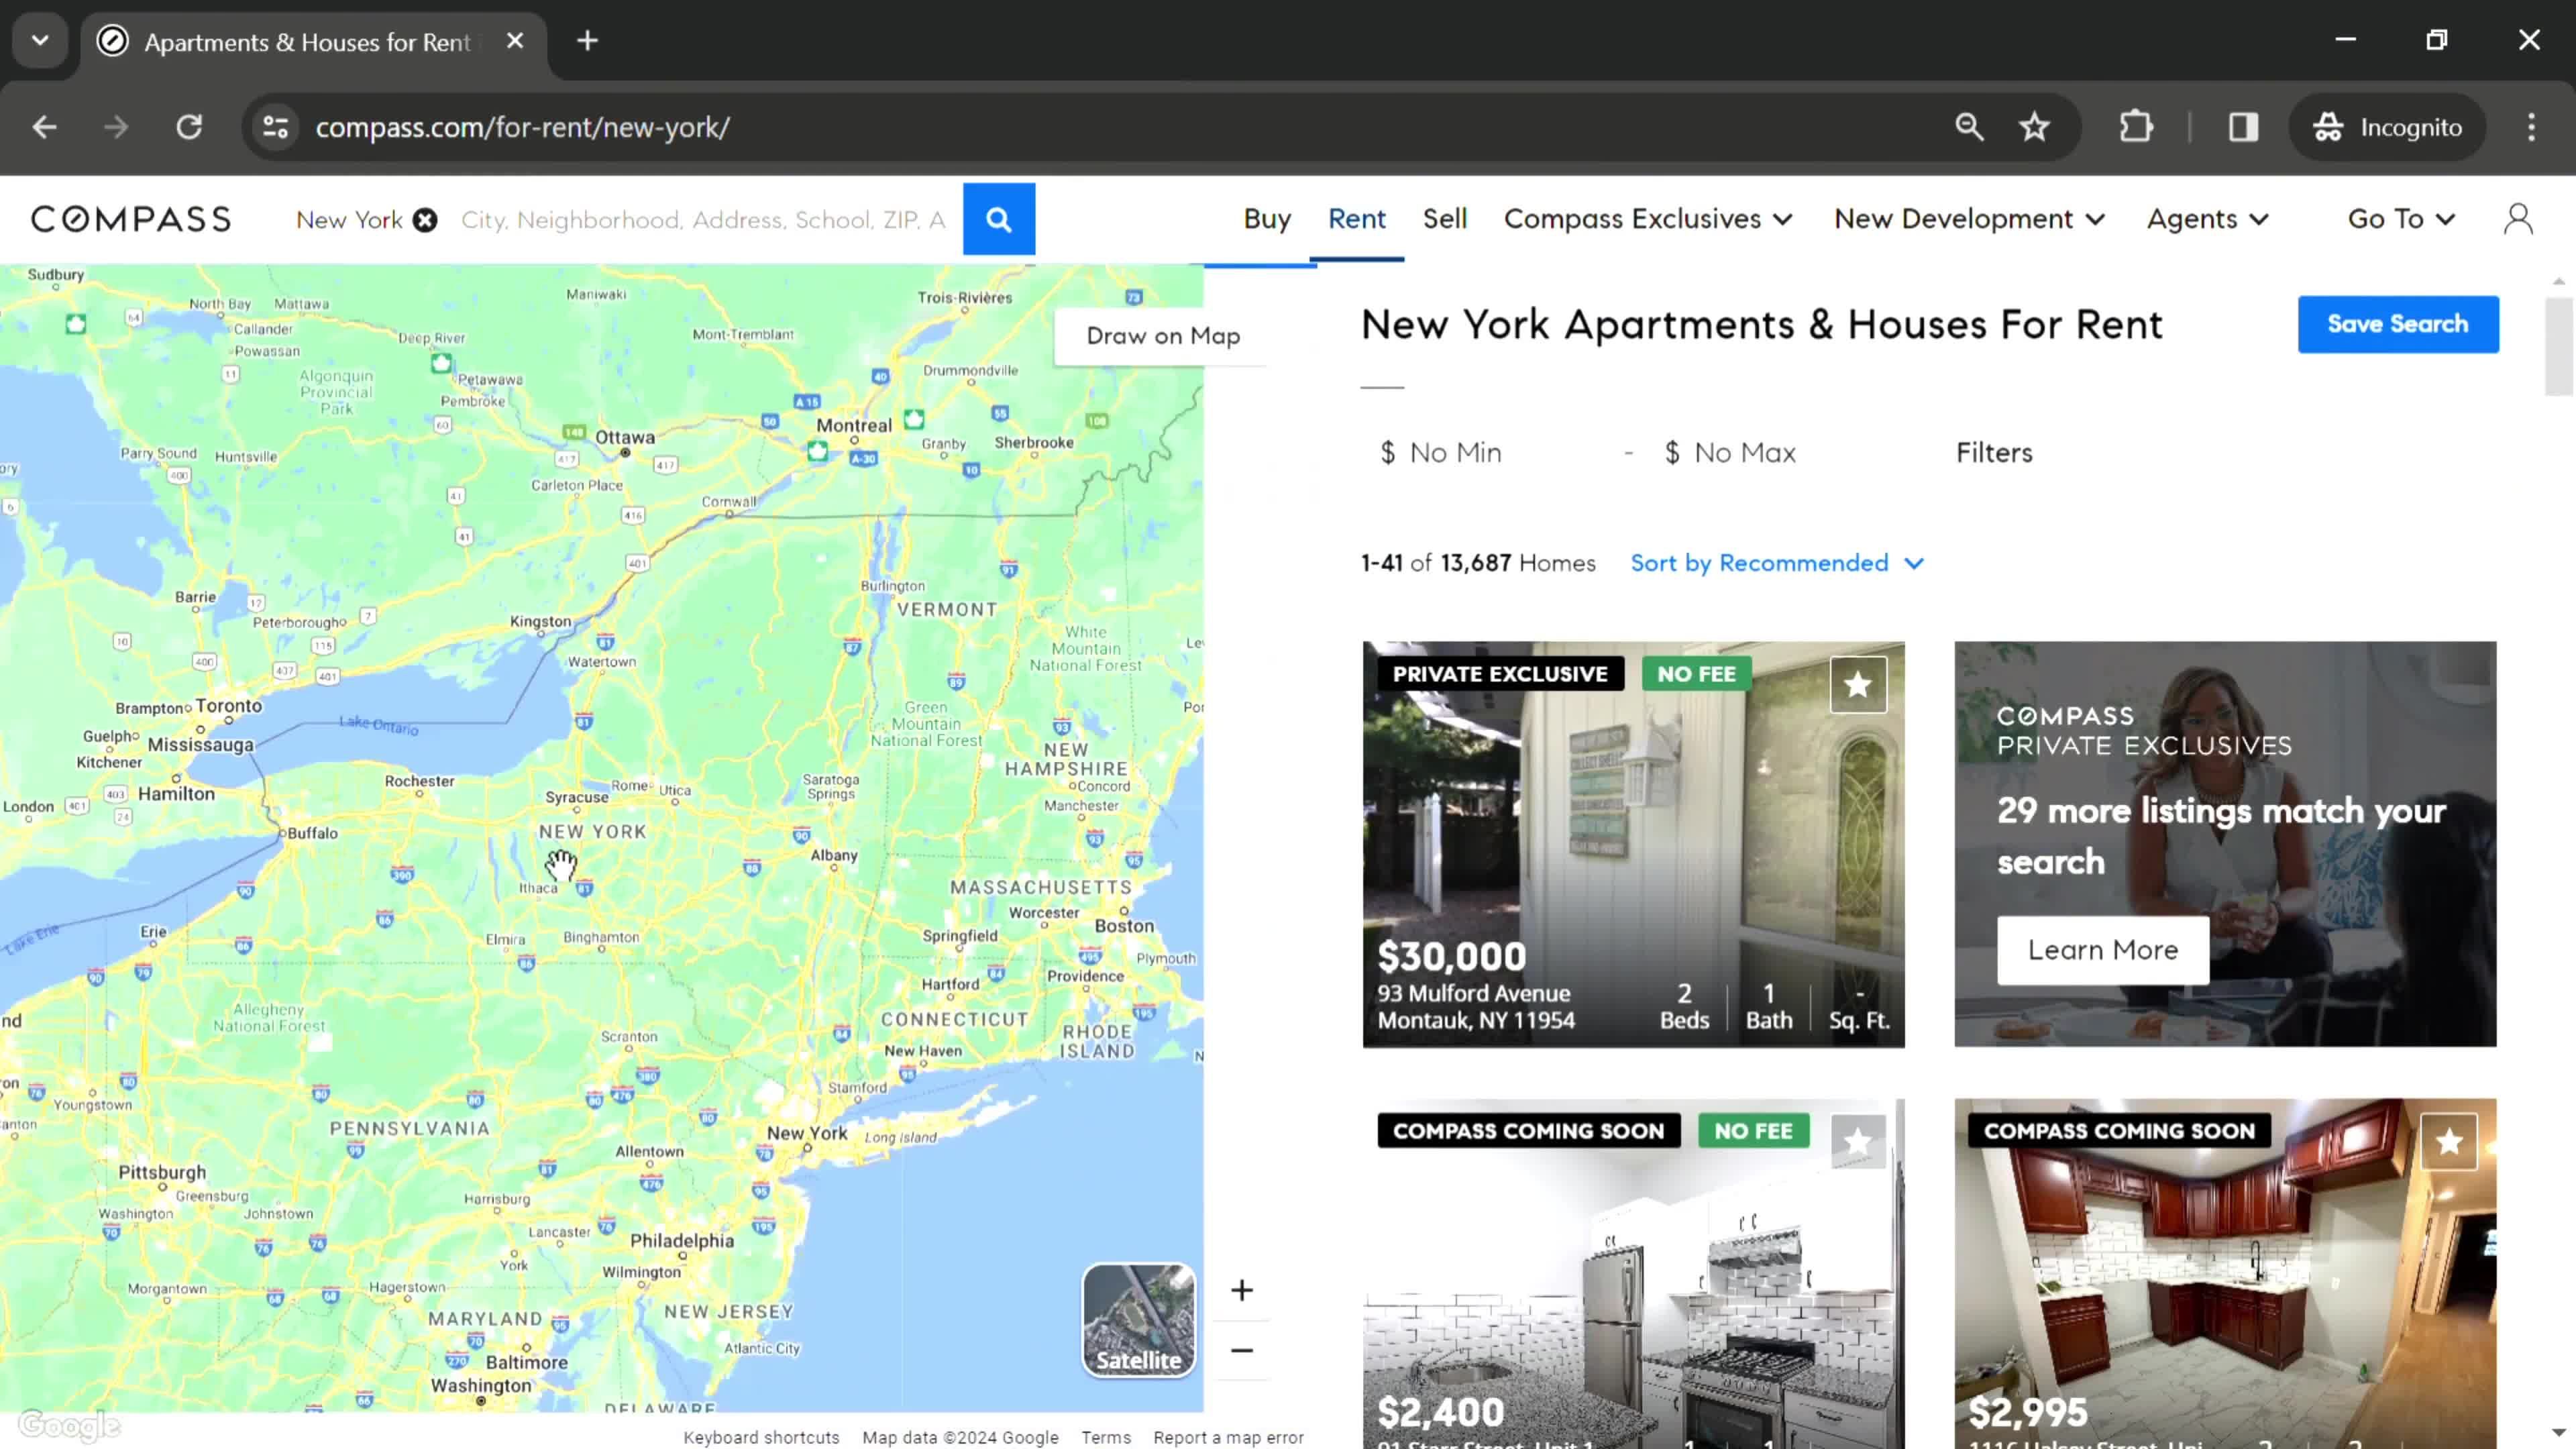
Task: Expand the Go To menu
Action: coord(2401,219)
